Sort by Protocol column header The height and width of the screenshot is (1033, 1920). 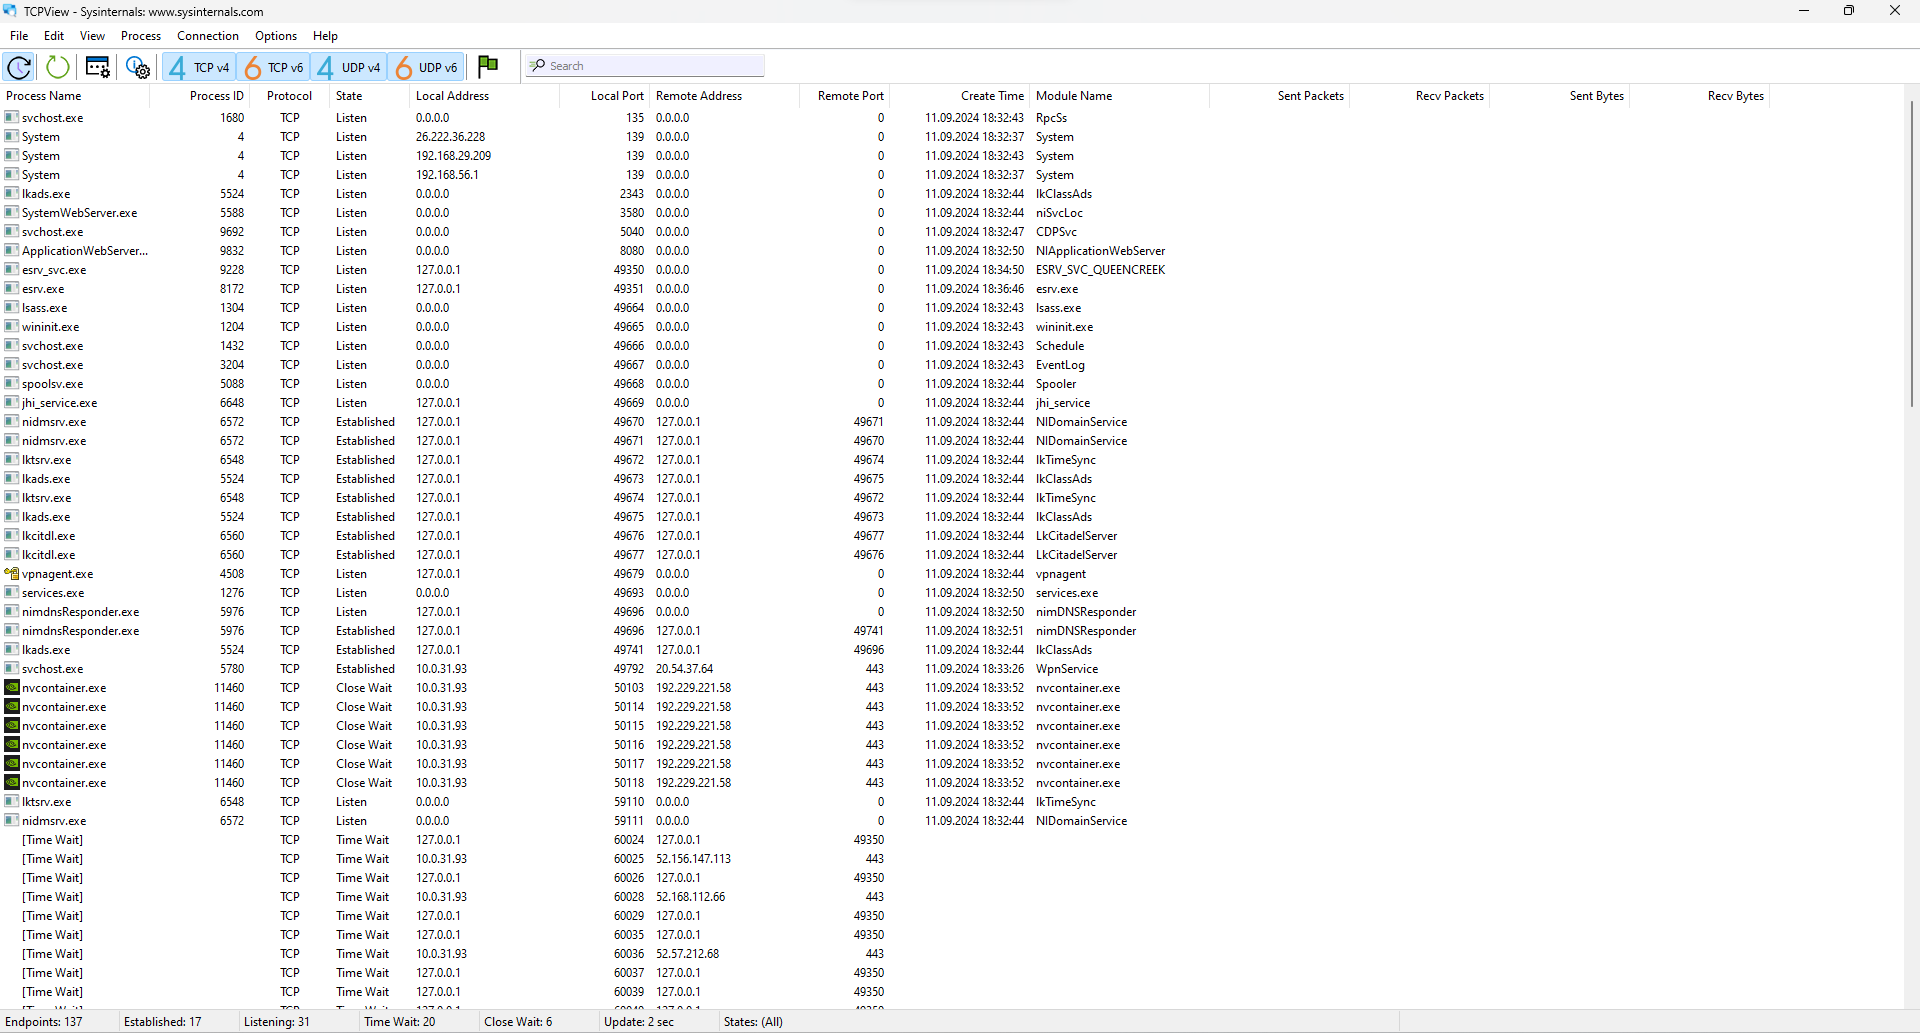point(290,96)
